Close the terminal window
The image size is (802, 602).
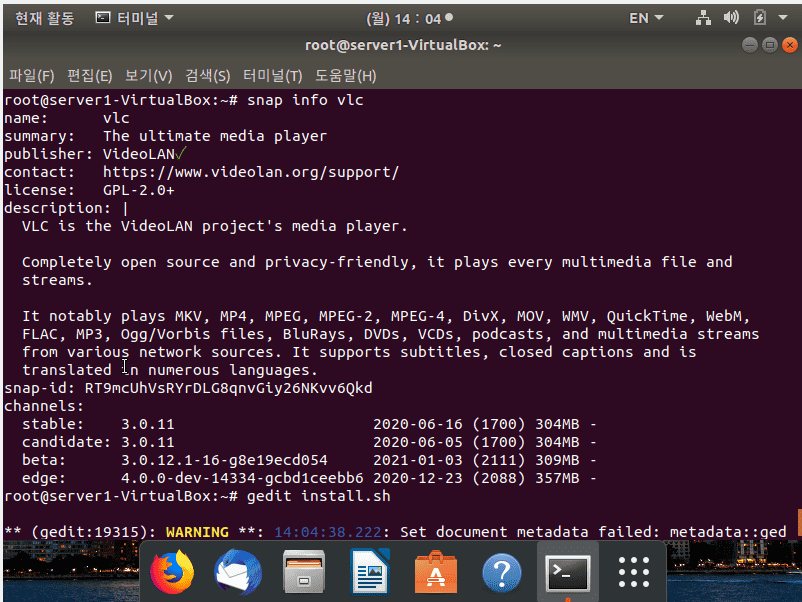(x=790, y=46)
